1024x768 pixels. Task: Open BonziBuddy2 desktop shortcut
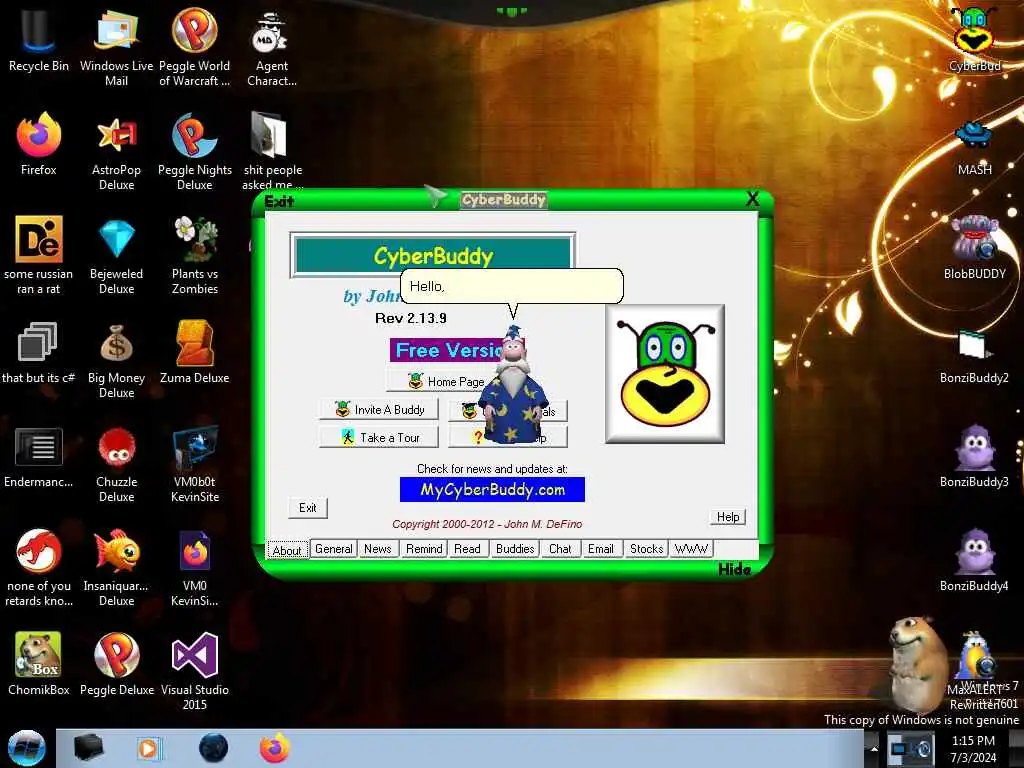974,356
